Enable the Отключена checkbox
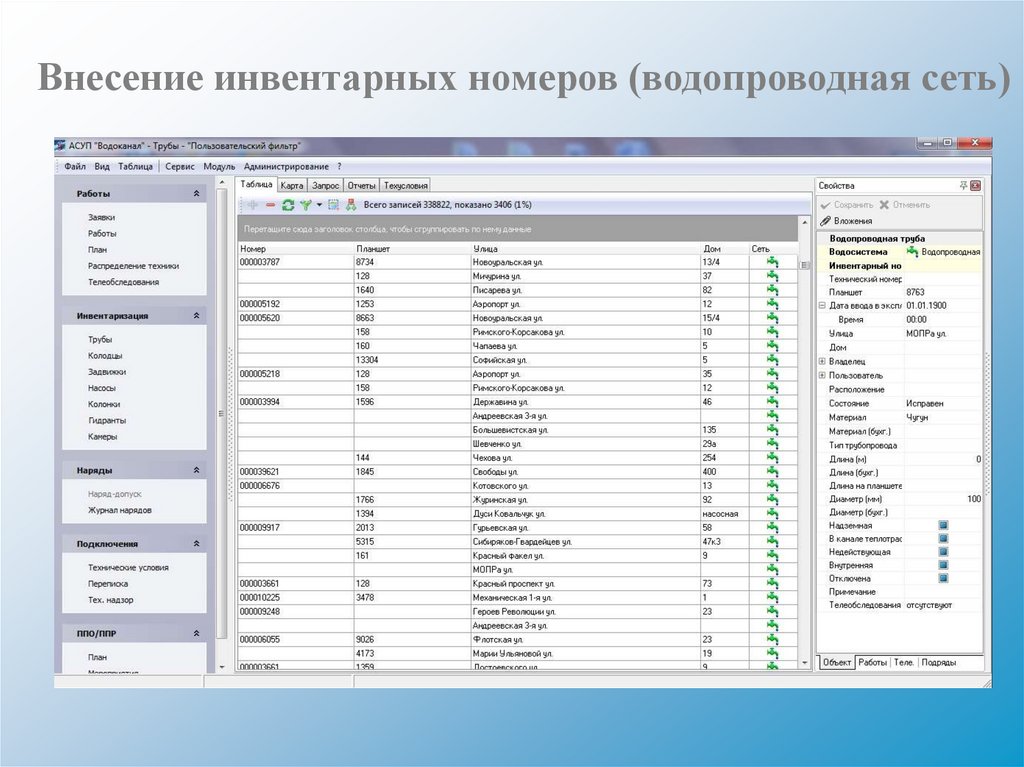The height and width of the screenshot is (767, 1024). 943,578
